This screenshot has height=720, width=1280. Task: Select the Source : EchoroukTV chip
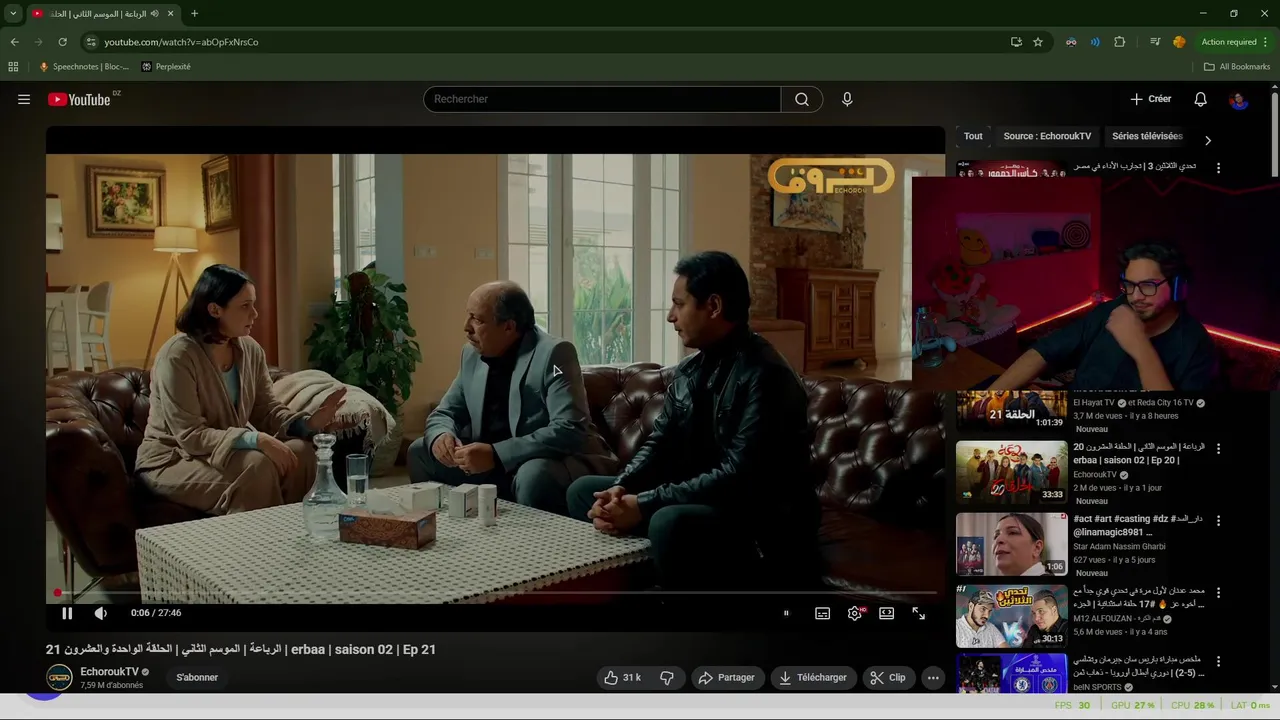(1047, 136)
